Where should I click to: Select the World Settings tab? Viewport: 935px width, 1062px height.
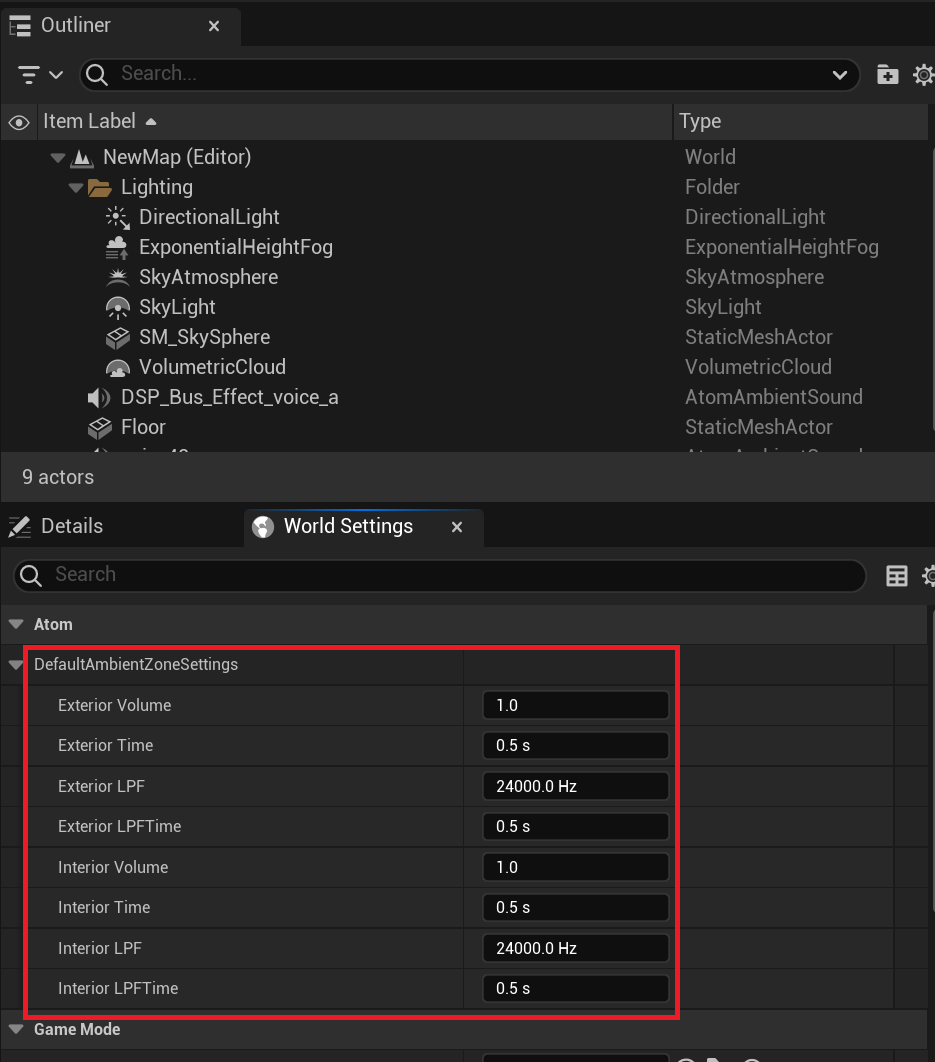(347, 526)
